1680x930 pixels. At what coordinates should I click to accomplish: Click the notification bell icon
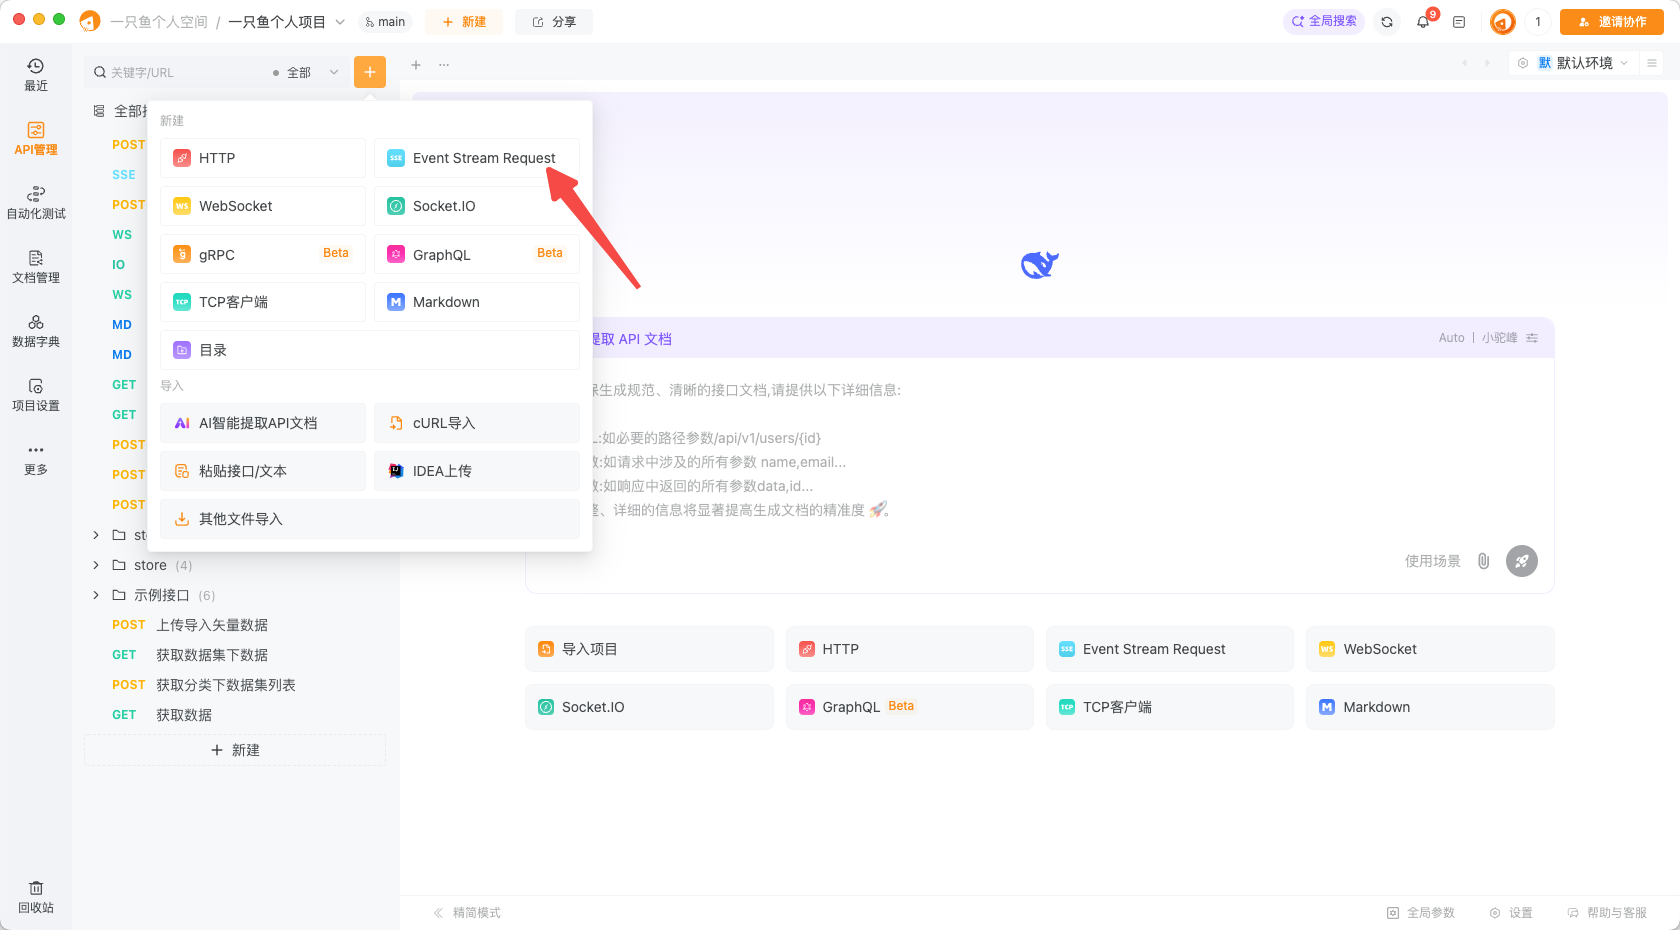[x=1423, y=22]
